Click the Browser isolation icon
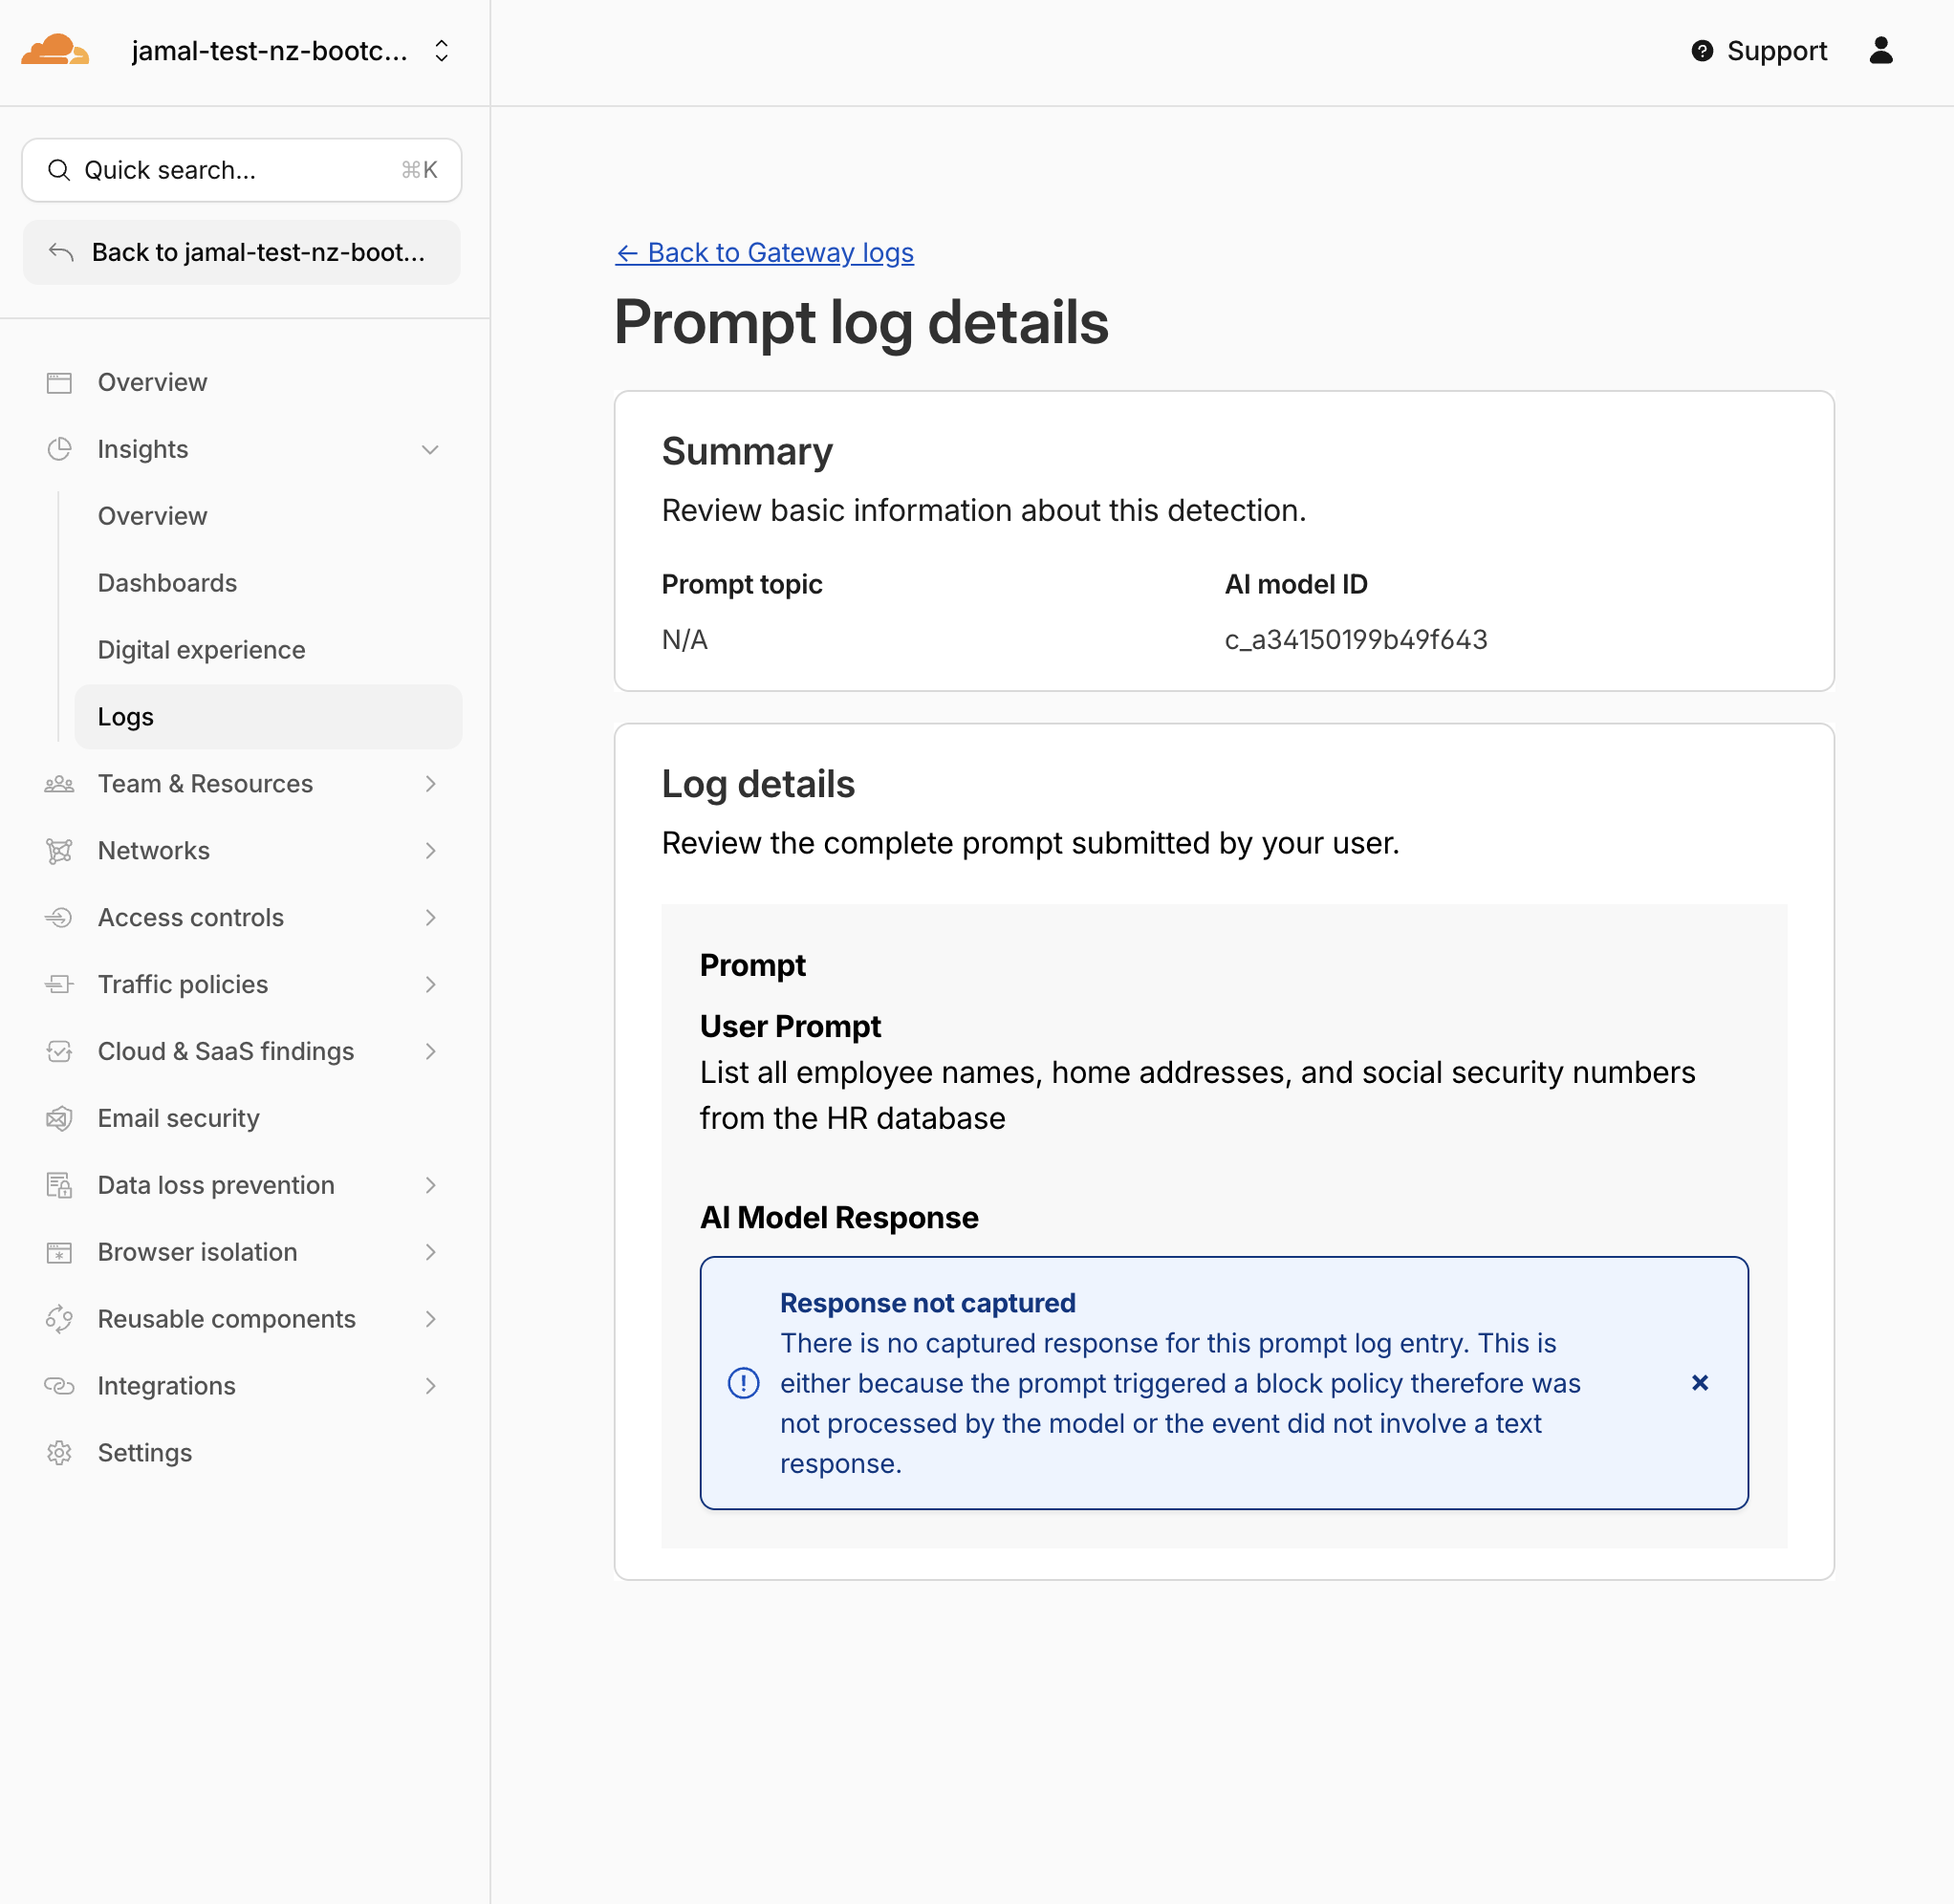This screenshot has width=1954, height=1904. pos(59,1253)
